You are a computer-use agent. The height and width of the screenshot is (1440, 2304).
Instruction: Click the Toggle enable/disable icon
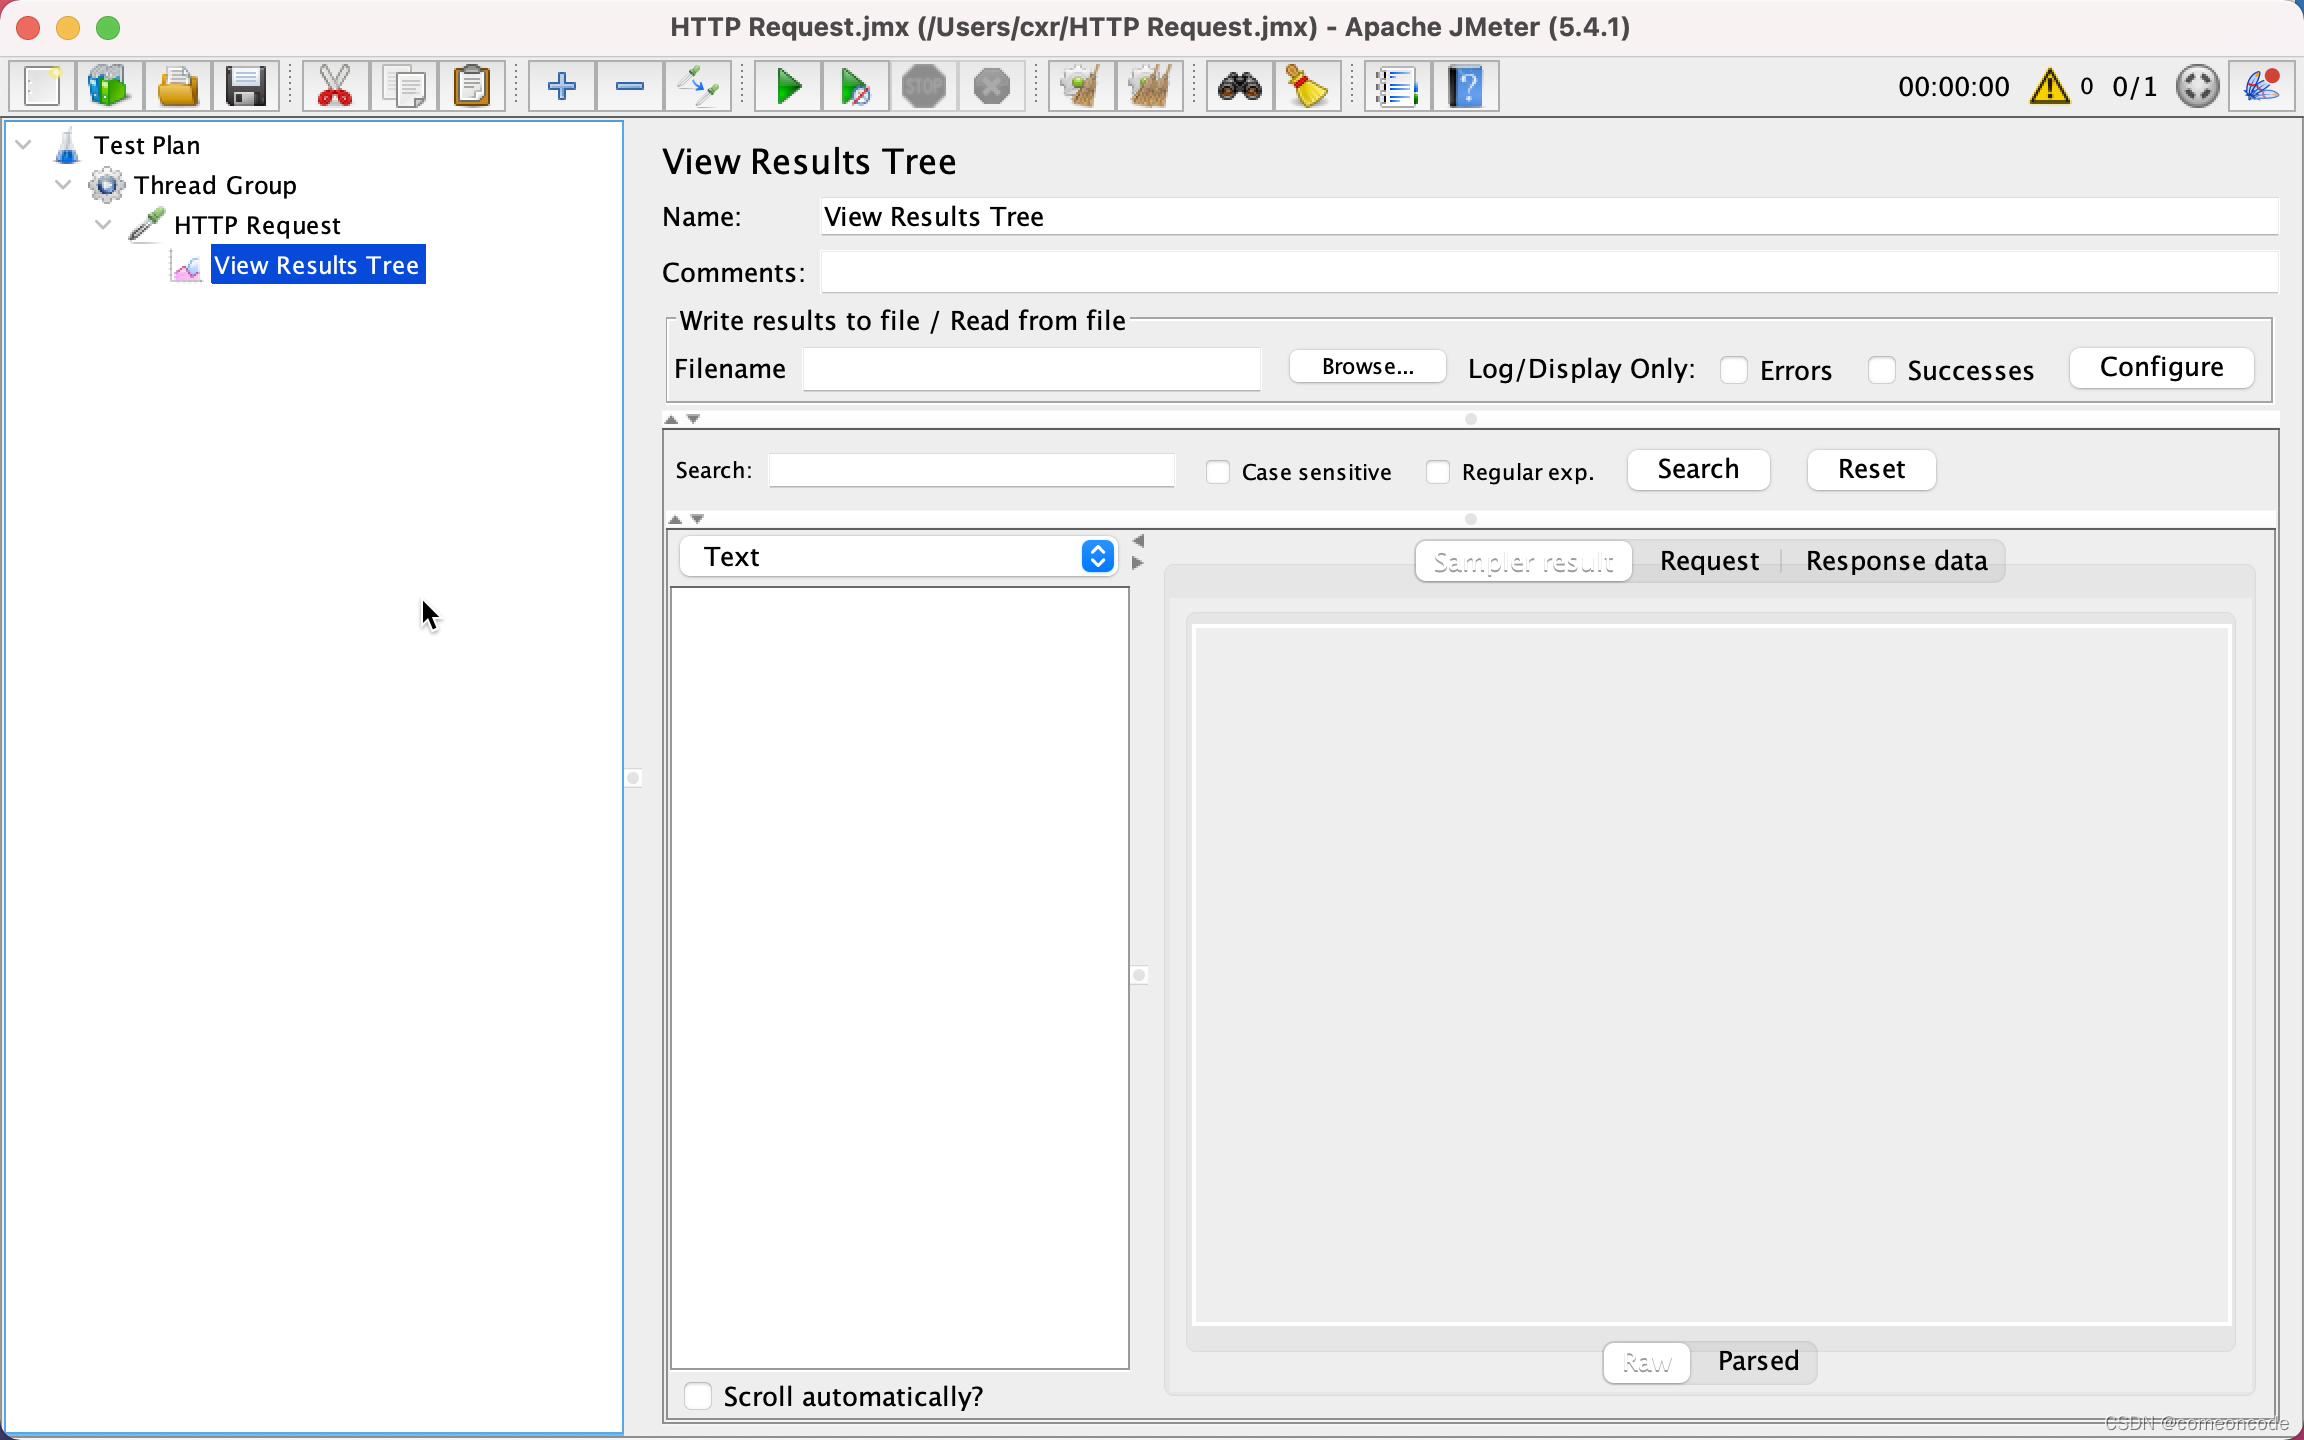[698, 86]
